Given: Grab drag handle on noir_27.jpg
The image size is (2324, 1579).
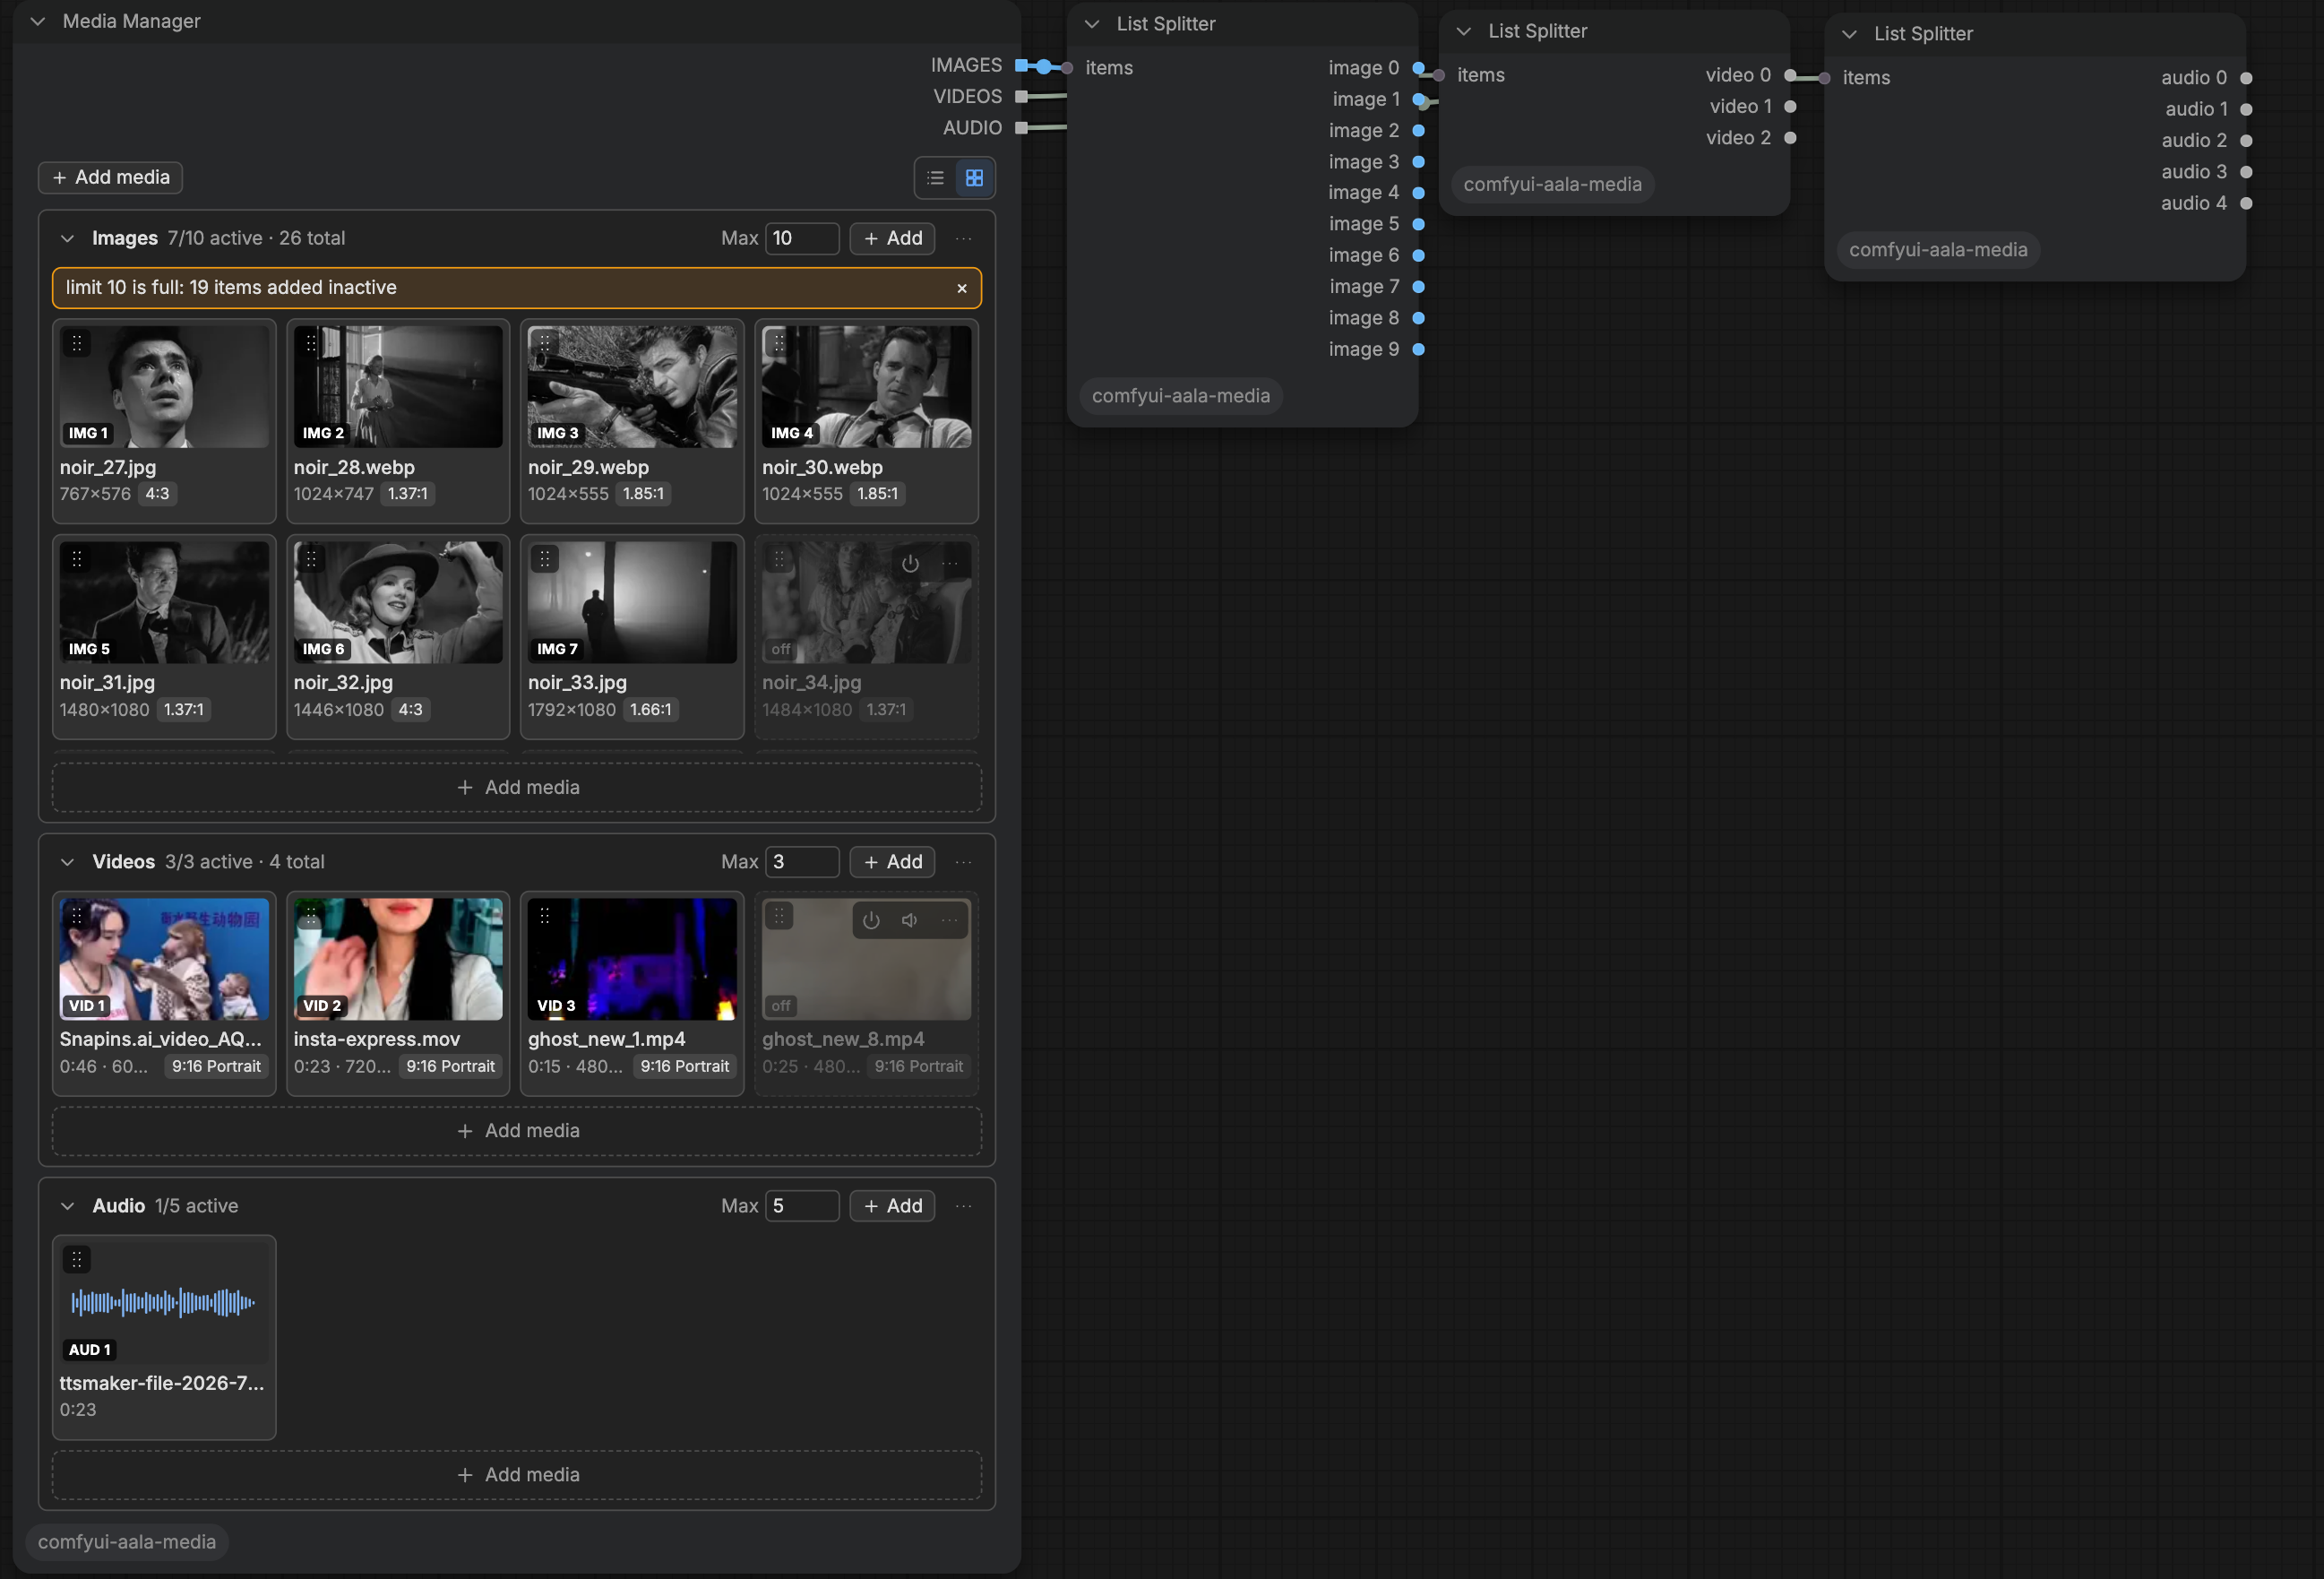Looking at the screenshot, I should 77,343.
